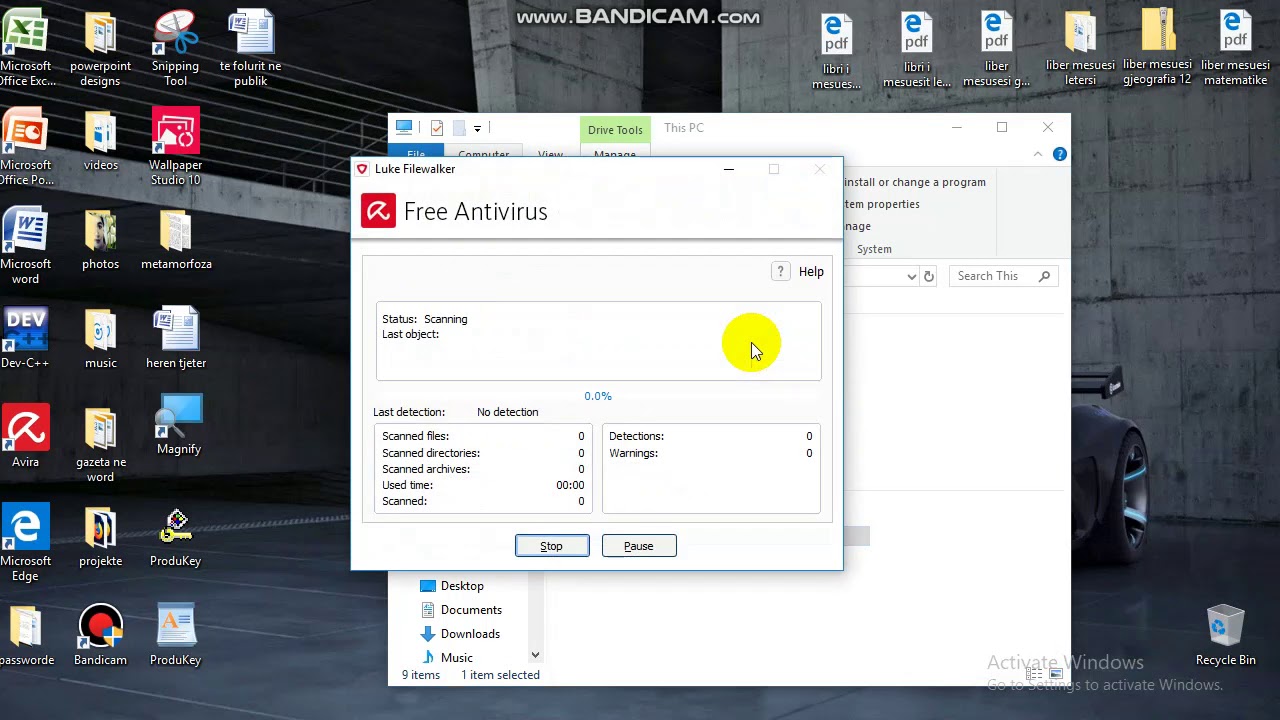This screenshot has height=720, width=1280.
Task: Open powerpoint designs folder
Action: coord(100,47)
